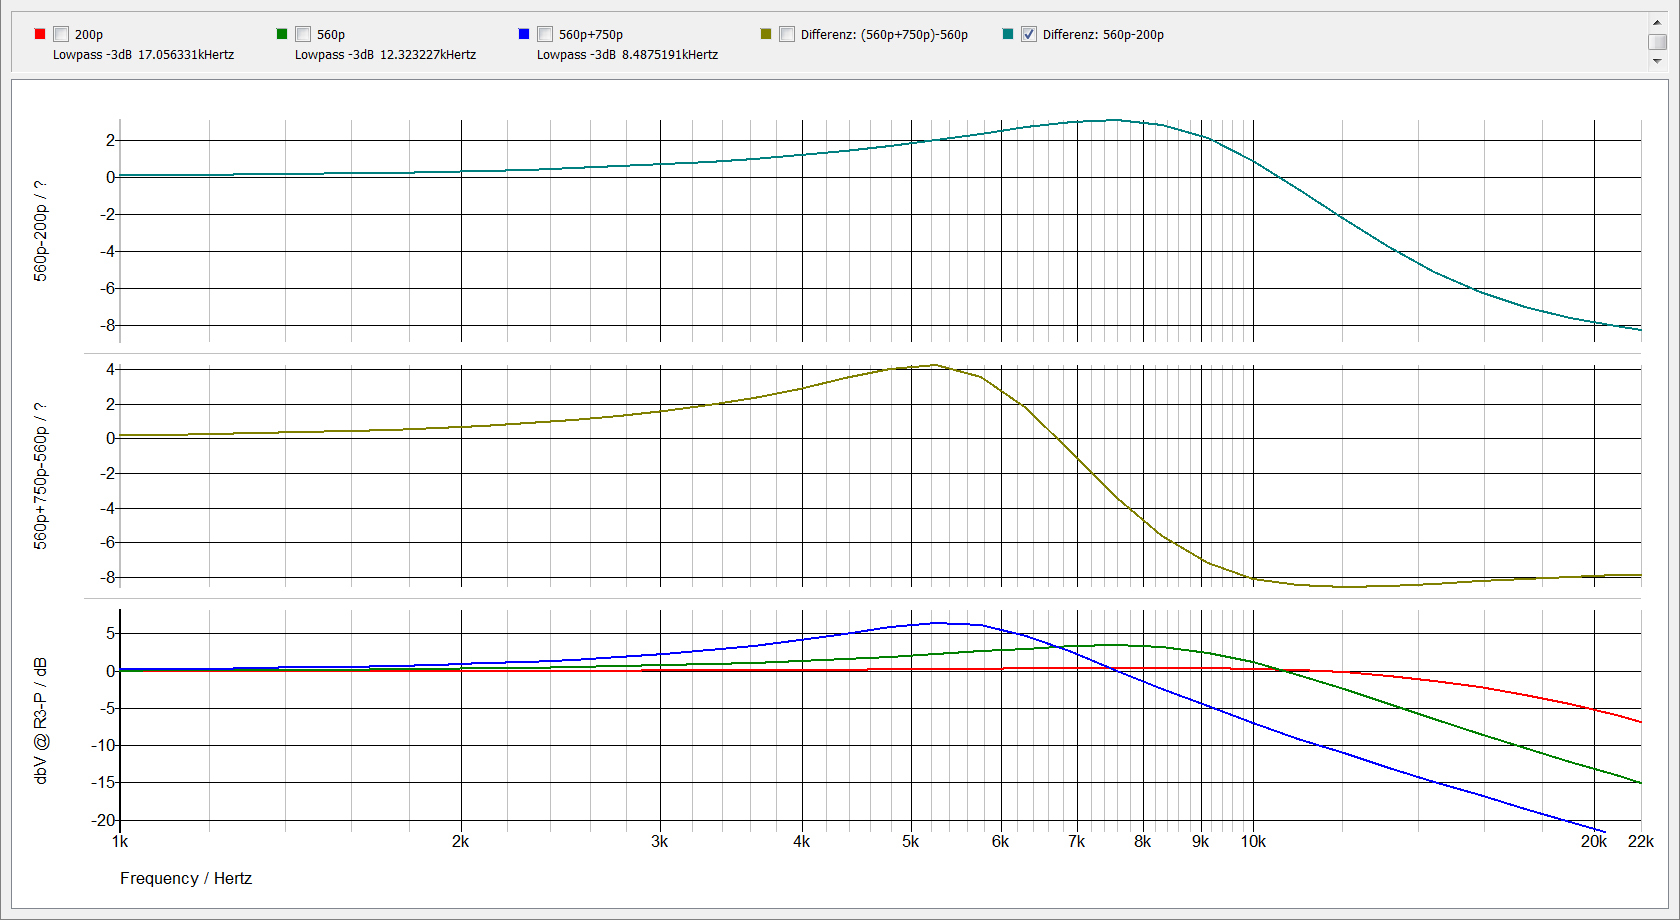Viewport: 1680px width, 920px height.
Task: Click the 5k frequency tick label
Action: click(x=911, y=842)
